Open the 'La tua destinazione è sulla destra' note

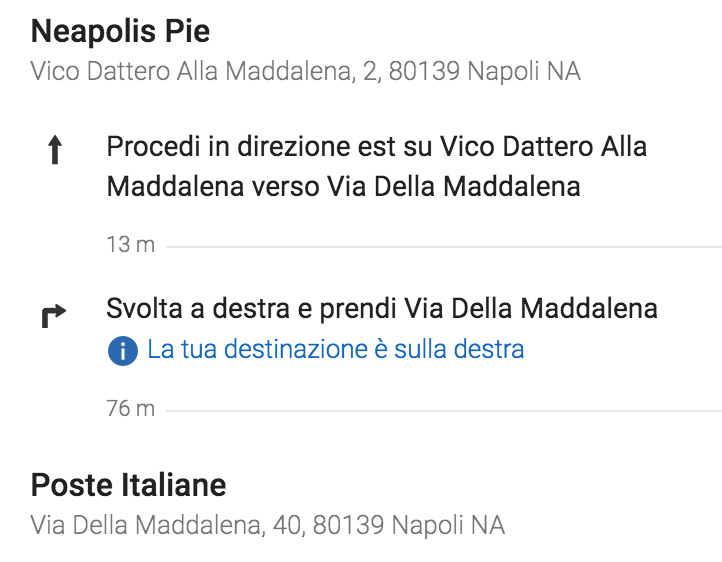(x=335, y=349)
